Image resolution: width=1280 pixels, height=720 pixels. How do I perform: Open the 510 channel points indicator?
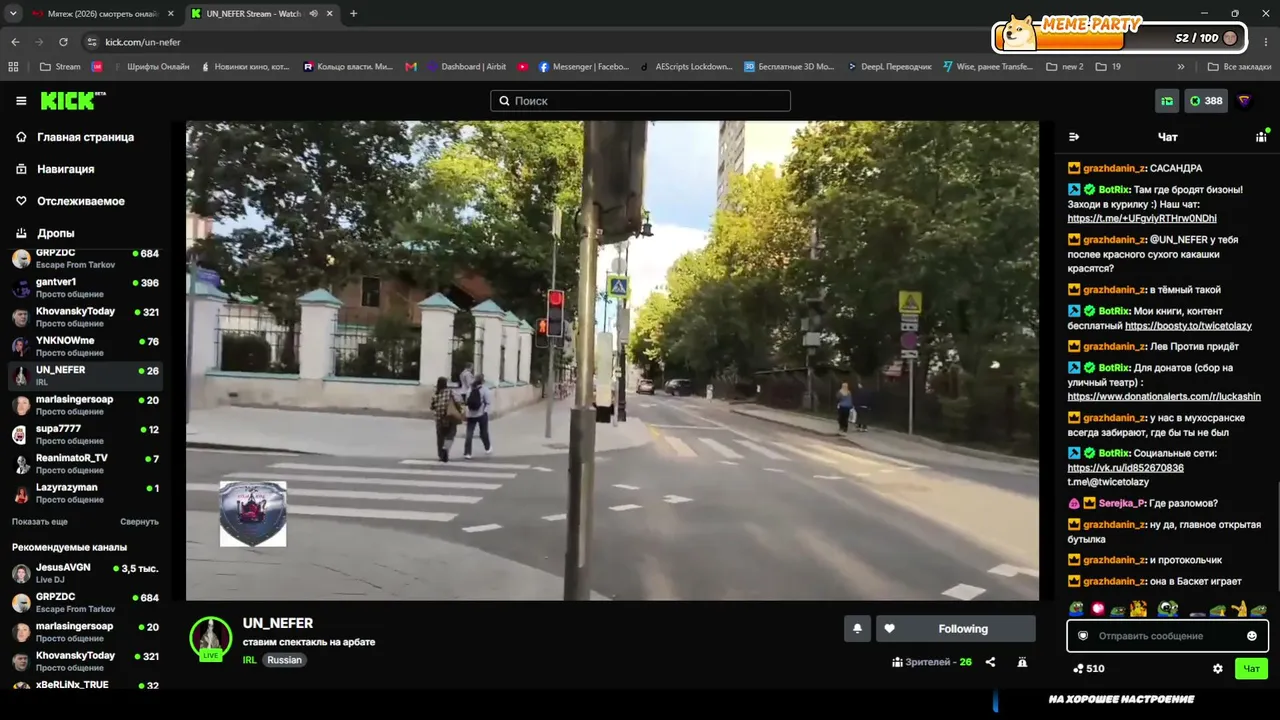click(1088, 669)
